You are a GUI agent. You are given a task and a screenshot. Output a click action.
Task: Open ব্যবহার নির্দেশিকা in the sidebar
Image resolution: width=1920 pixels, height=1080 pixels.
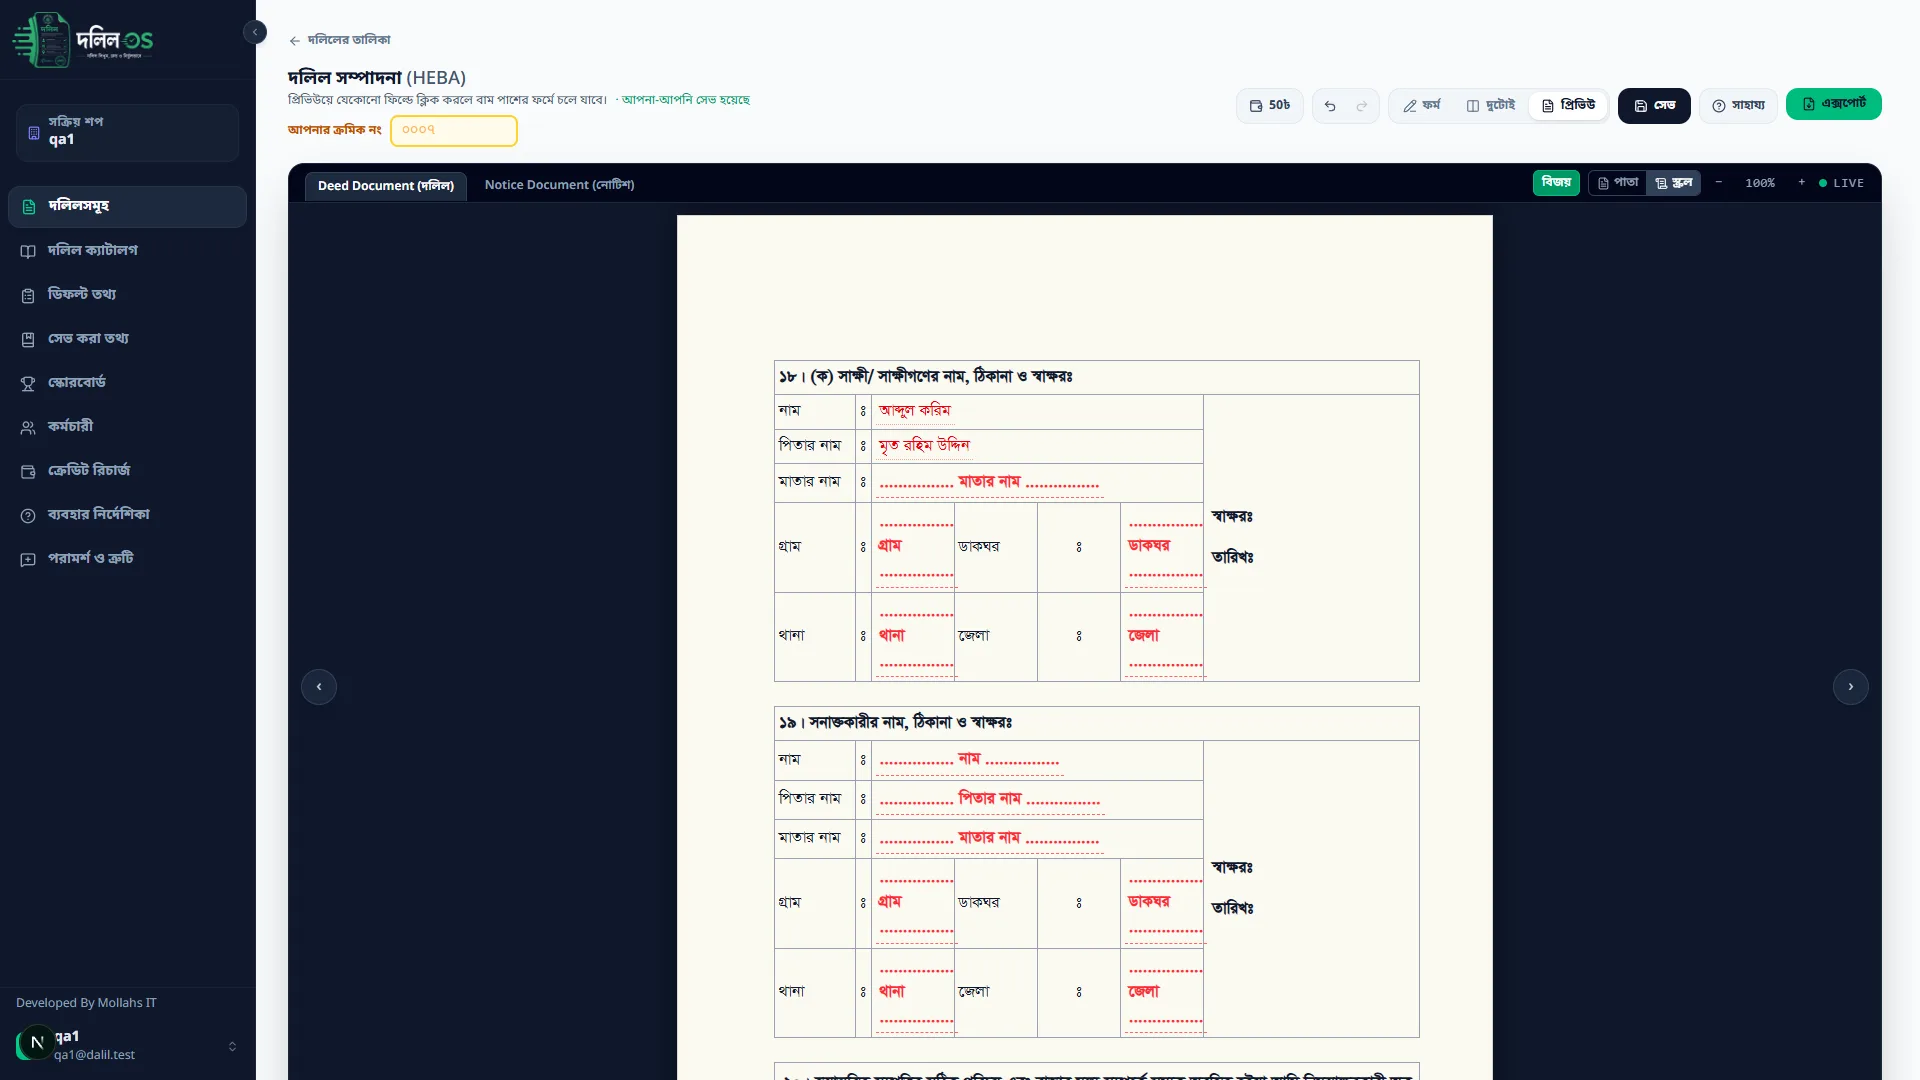click(127, 514)
